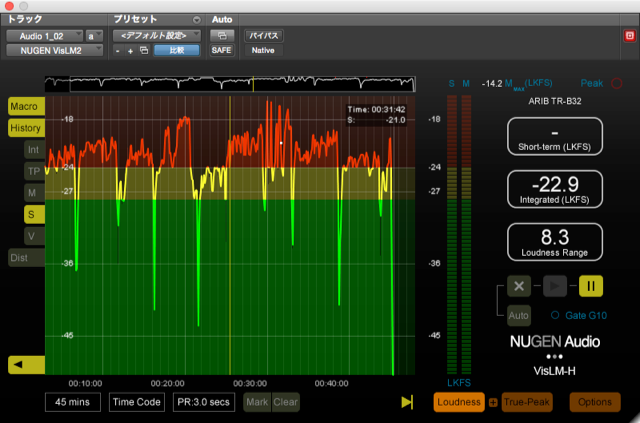Image resolution: width=640 pixels, height=423 pixels.
Task: Toggle the Dist distribution view
Action: point(27,258)
